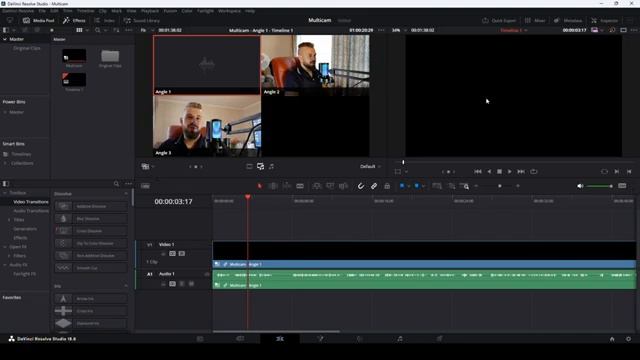Solo Audio 1 track with S button
Image resolution: width=640 pixels, height=360 pixels.
coord(182,284)
